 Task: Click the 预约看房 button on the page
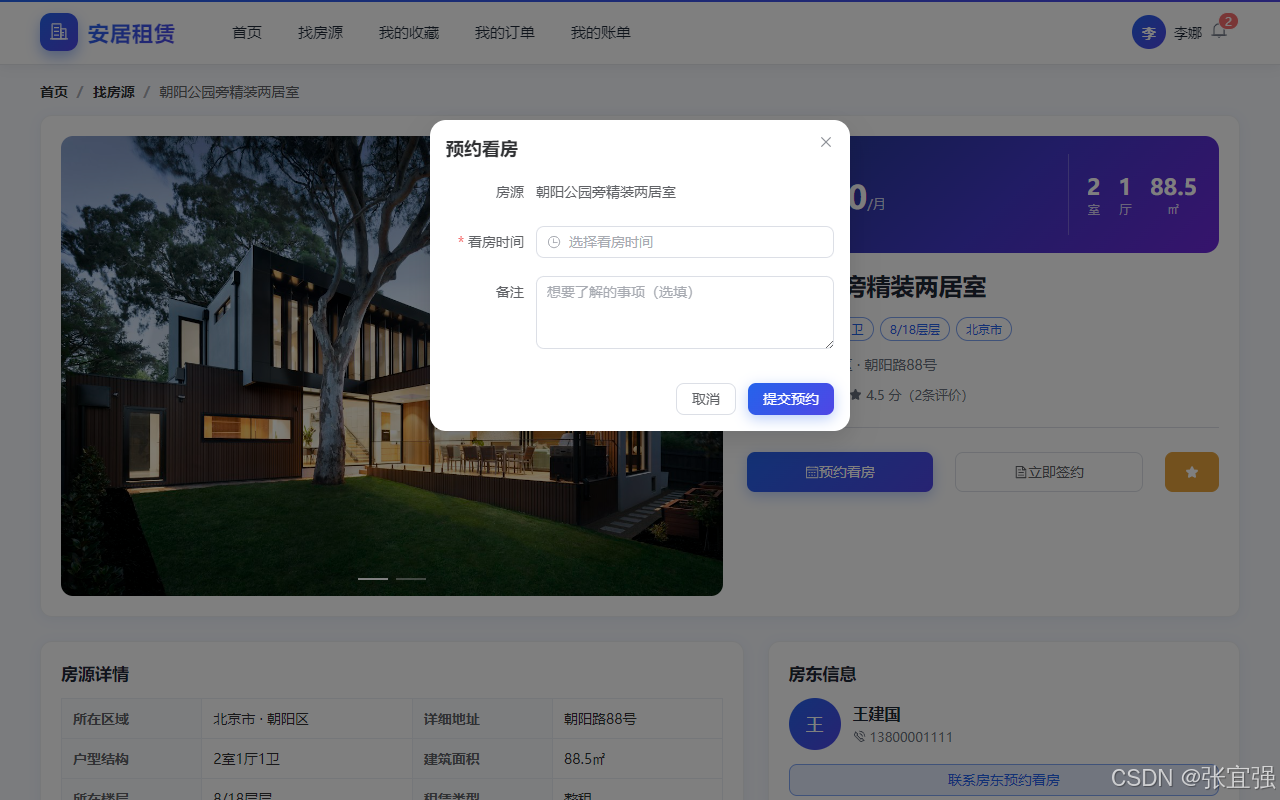840,472
